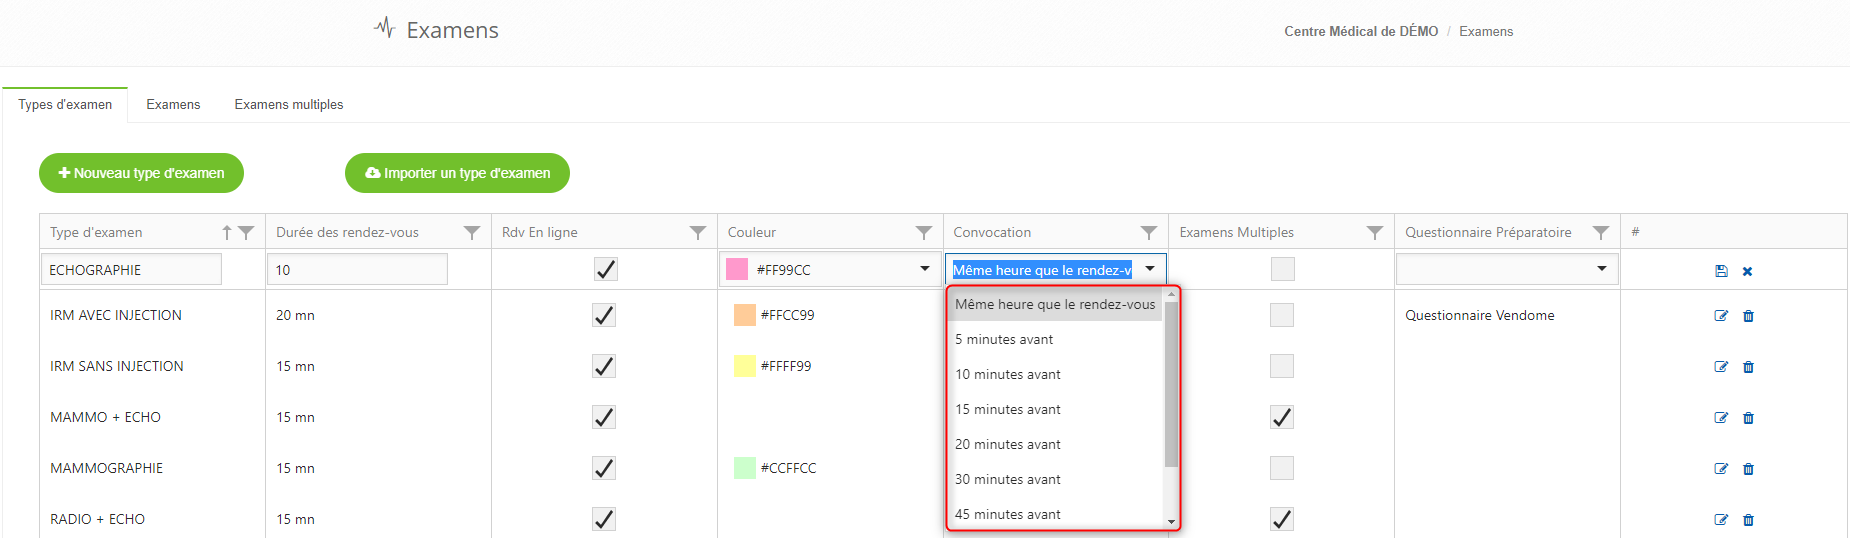Uncheck Rdv En ligne for ECHOGRAPHIE

point(605,269)
